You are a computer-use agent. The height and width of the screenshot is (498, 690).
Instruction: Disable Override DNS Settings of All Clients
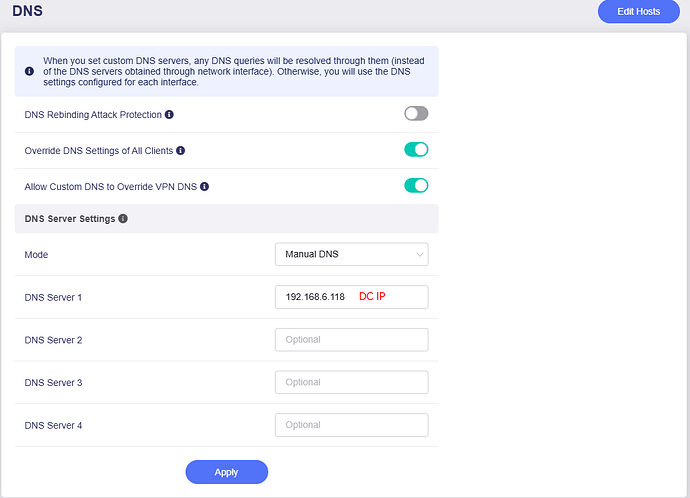point(416,150)
